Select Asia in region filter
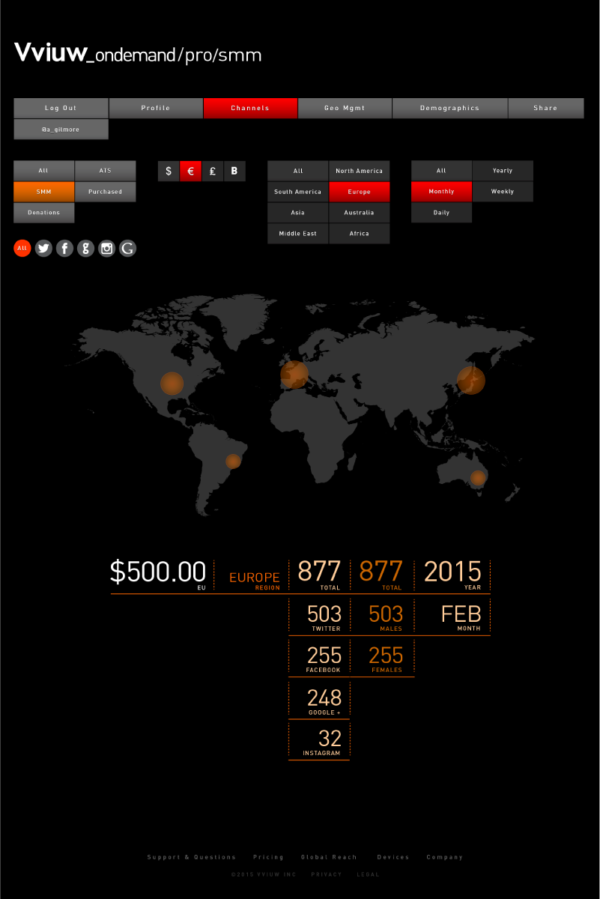The height and width of the screenshot is (899, 600). 298,213
